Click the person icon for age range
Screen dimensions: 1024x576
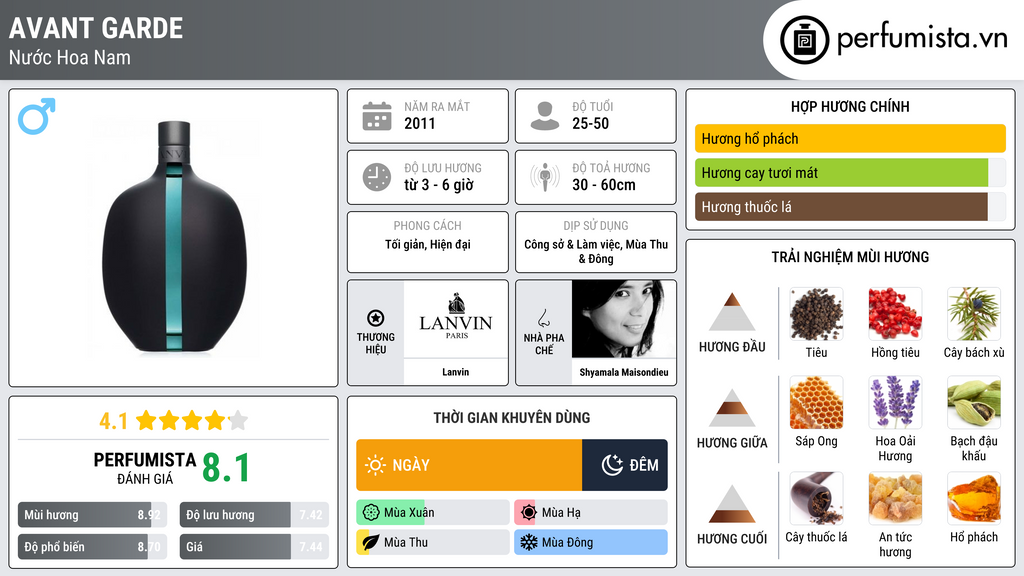[x=544, y=116]
